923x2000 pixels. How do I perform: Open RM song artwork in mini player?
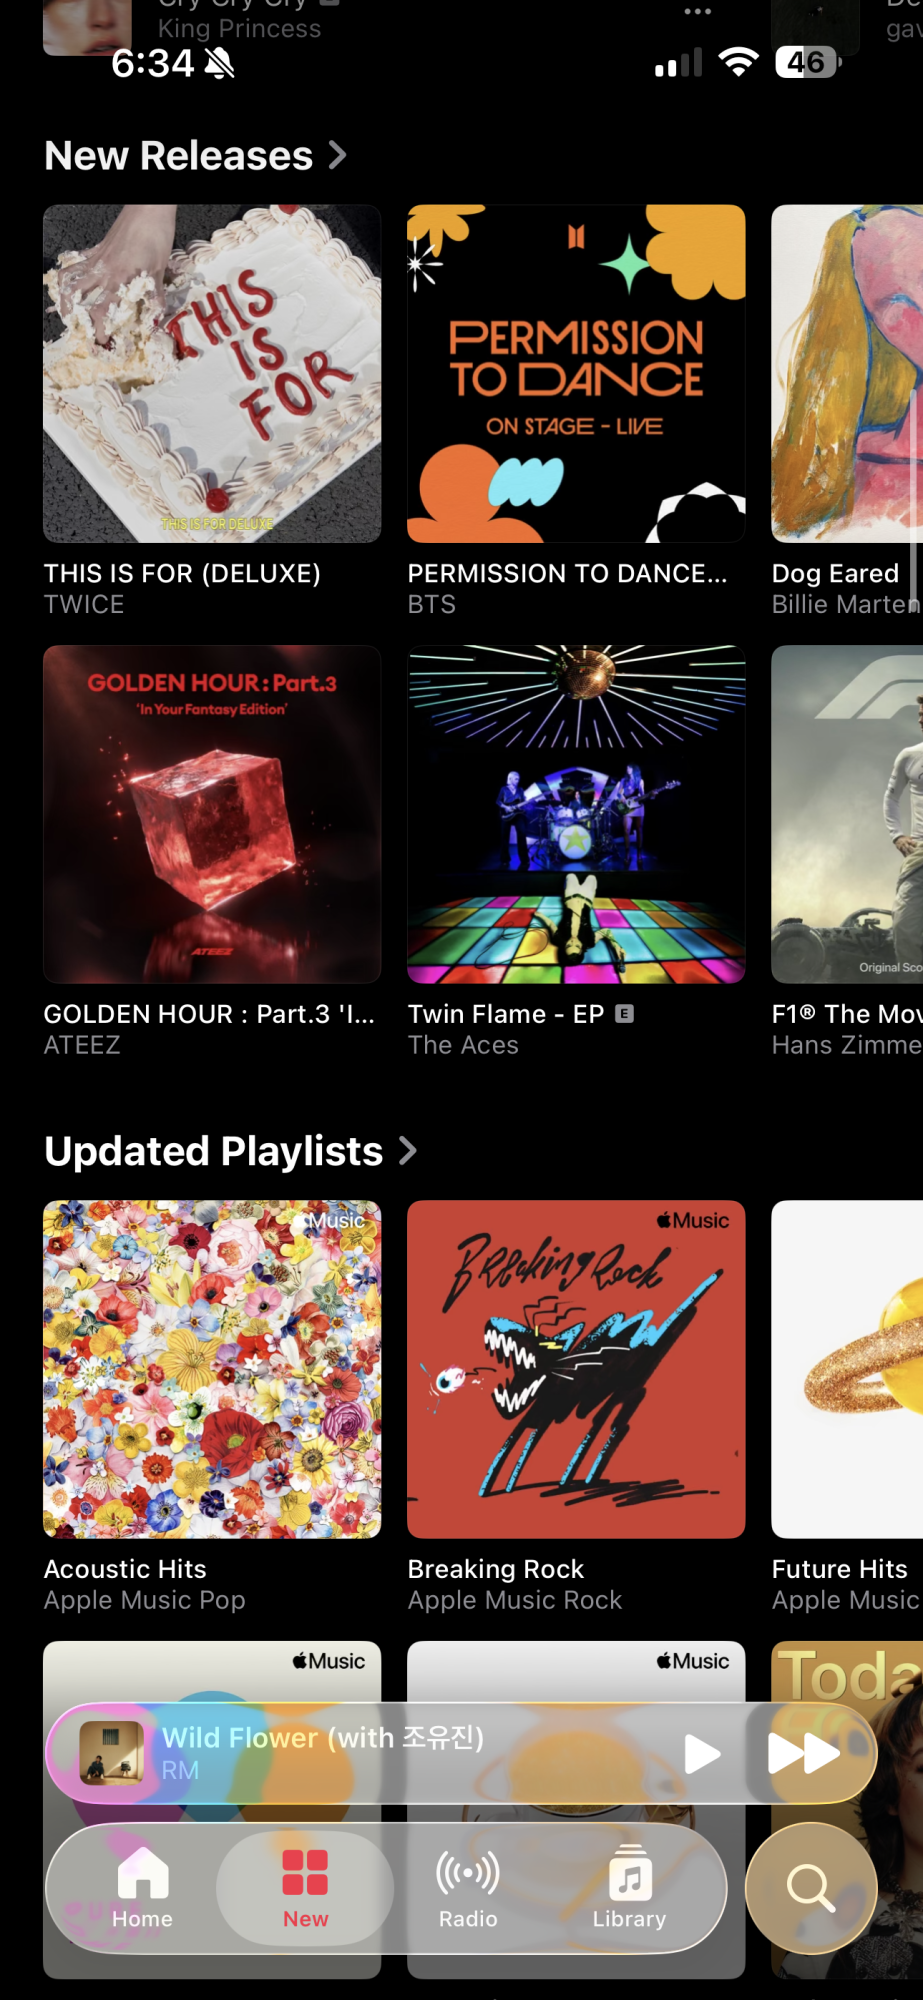[111, 1753]
